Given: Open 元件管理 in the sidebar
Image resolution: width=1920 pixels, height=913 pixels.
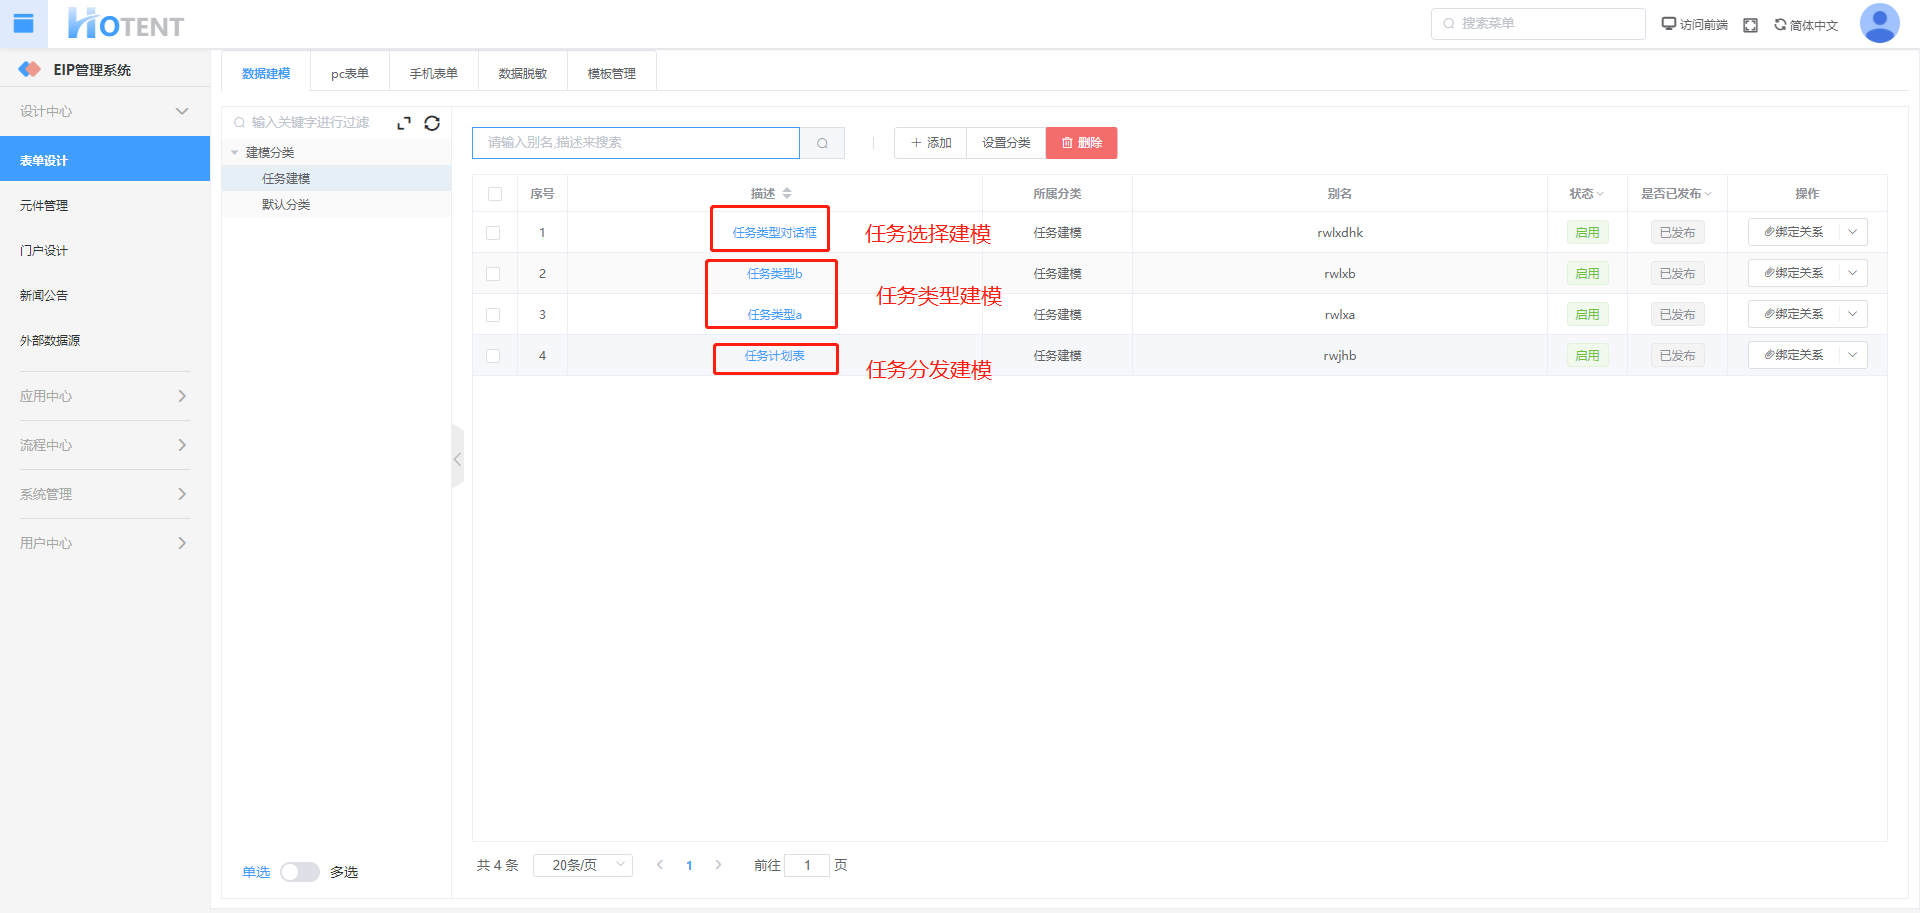Looking at the screenshot, I should click(105, 205).
